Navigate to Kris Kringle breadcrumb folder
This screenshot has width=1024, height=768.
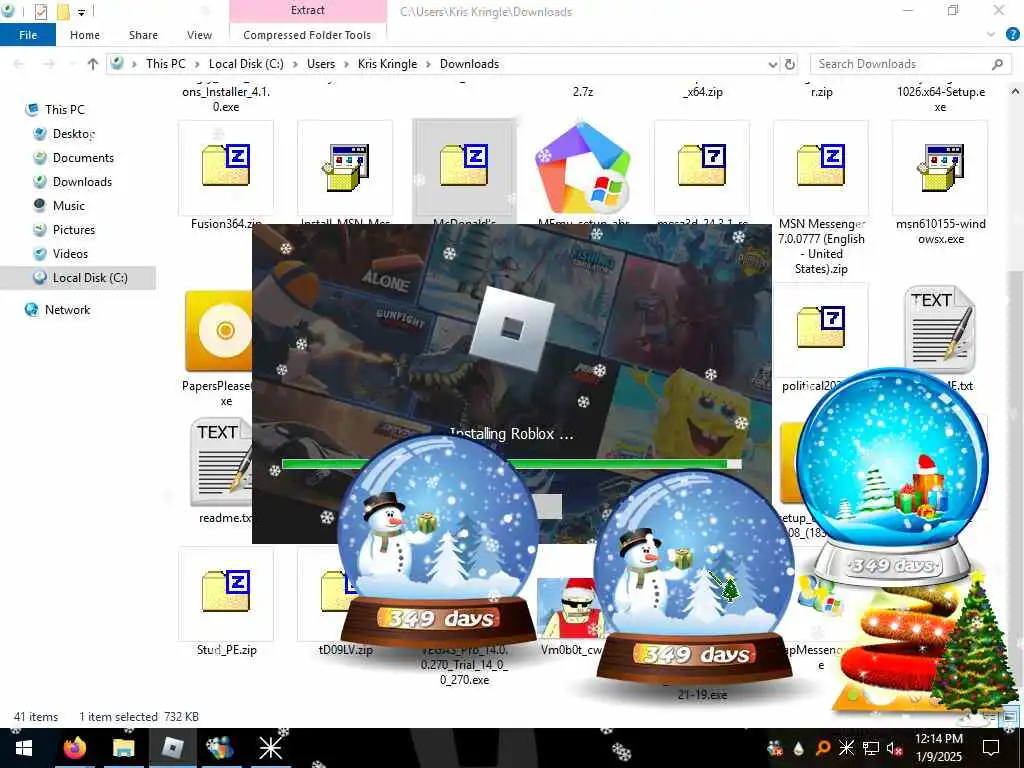(387, 64)
